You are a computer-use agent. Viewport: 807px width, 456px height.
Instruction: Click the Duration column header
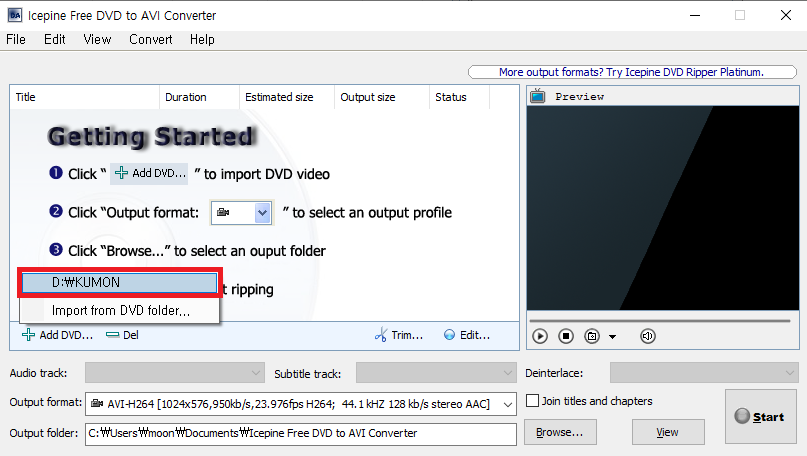click(199, 97)
